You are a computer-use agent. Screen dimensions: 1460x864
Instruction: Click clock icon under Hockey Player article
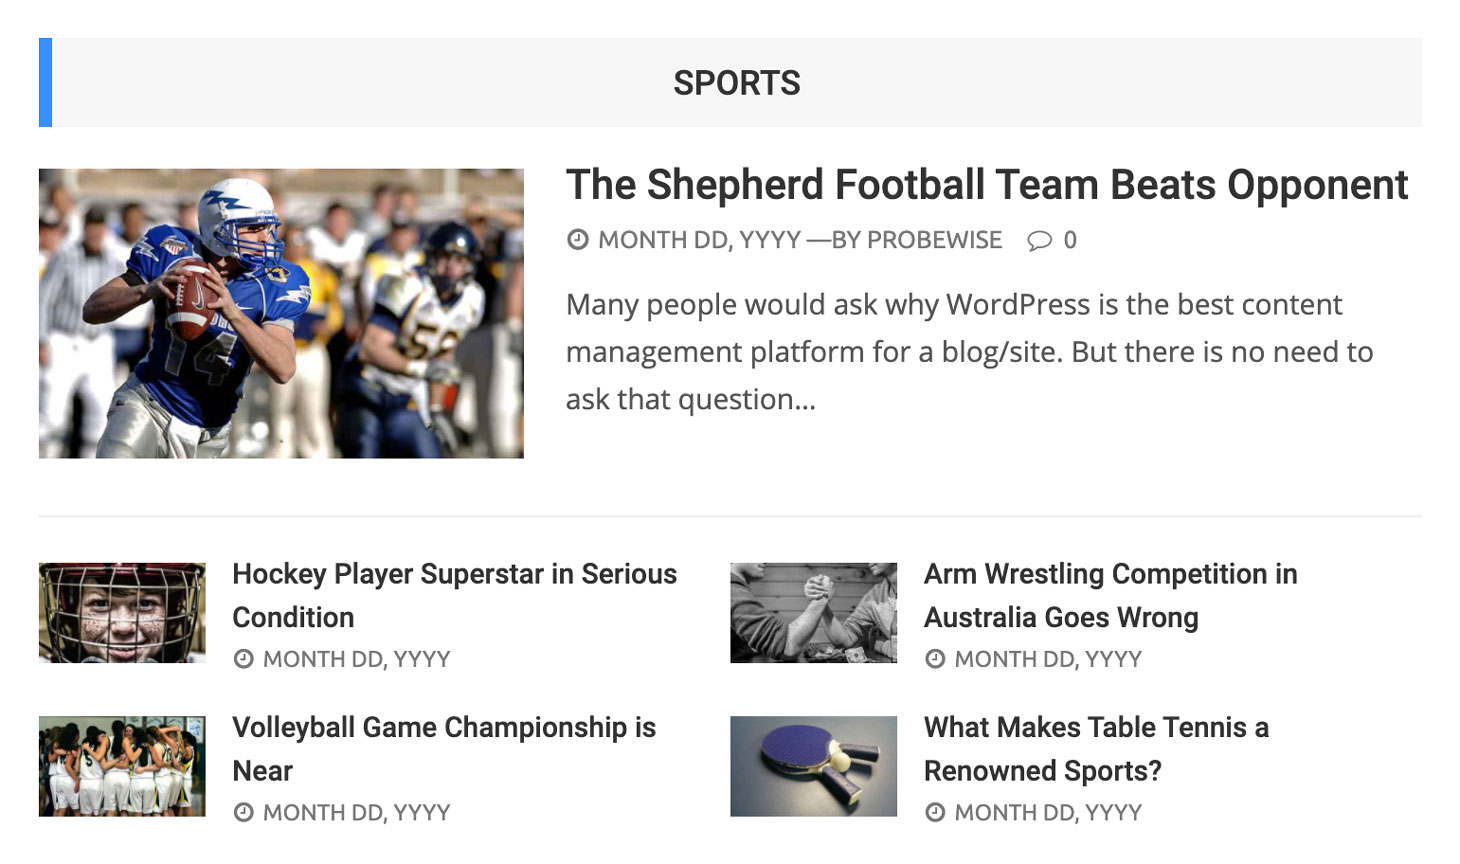tap(243, 659)
